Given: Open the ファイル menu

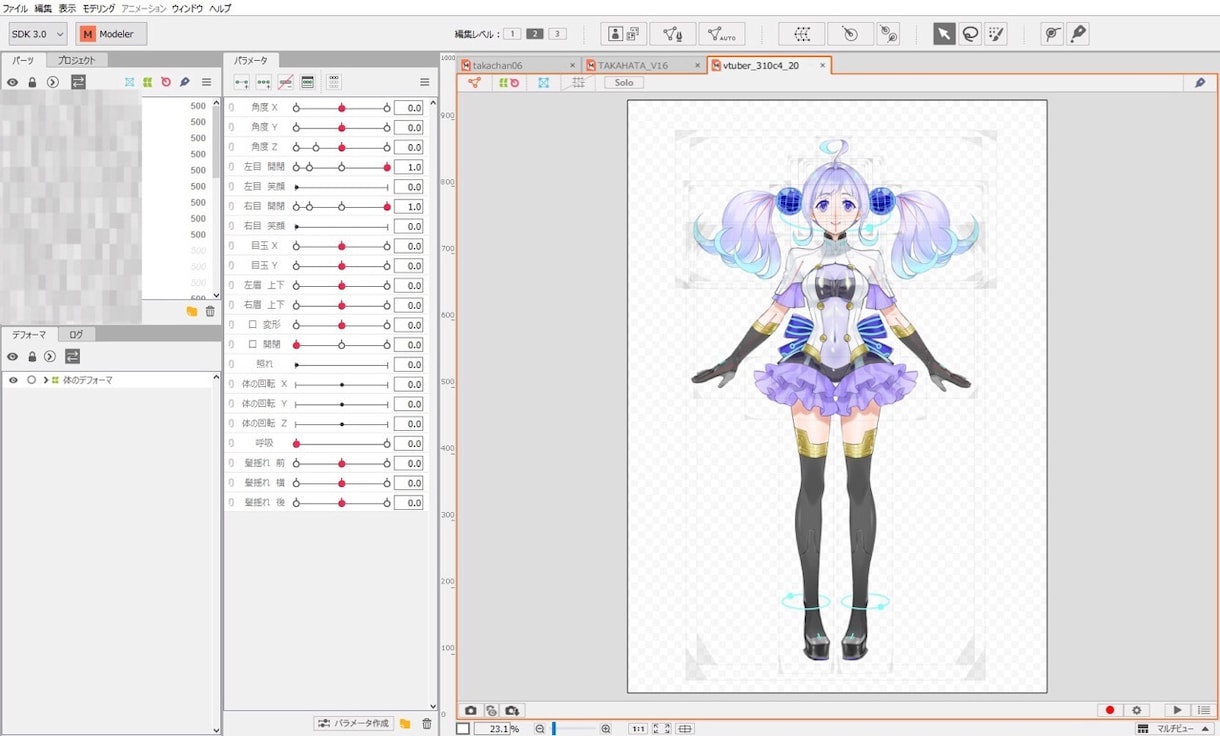Looking at the screenshot, I should (15, 8).
